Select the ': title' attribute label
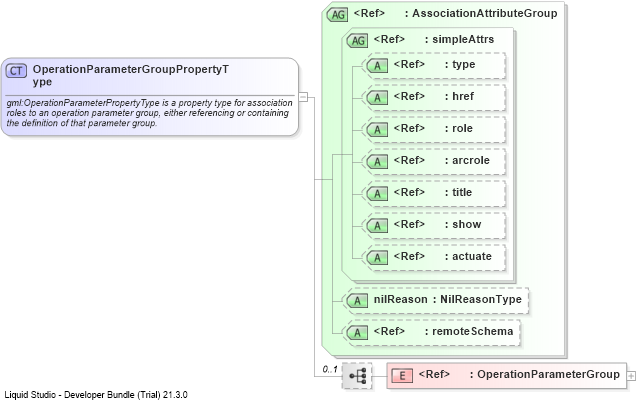The width and height of the screenshot is (636, 400). [458, 192]
